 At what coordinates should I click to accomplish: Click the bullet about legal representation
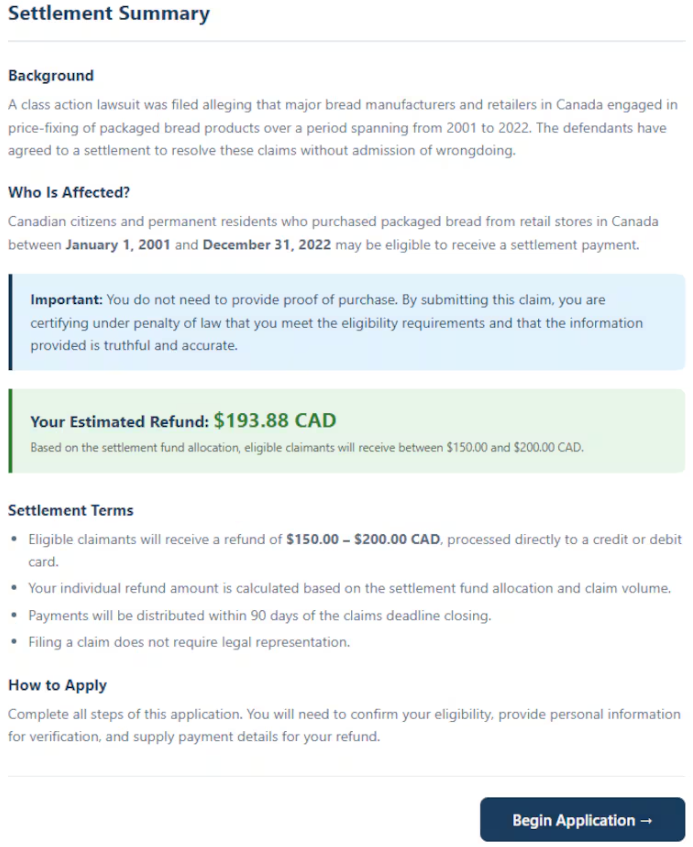[189, 642]
